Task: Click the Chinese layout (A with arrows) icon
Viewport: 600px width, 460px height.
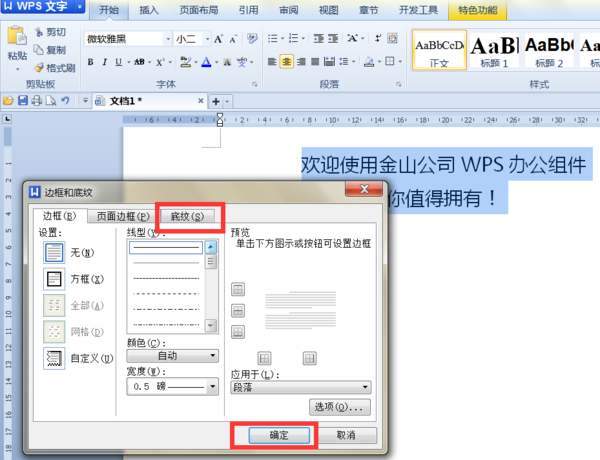Action: coord(352,38)
